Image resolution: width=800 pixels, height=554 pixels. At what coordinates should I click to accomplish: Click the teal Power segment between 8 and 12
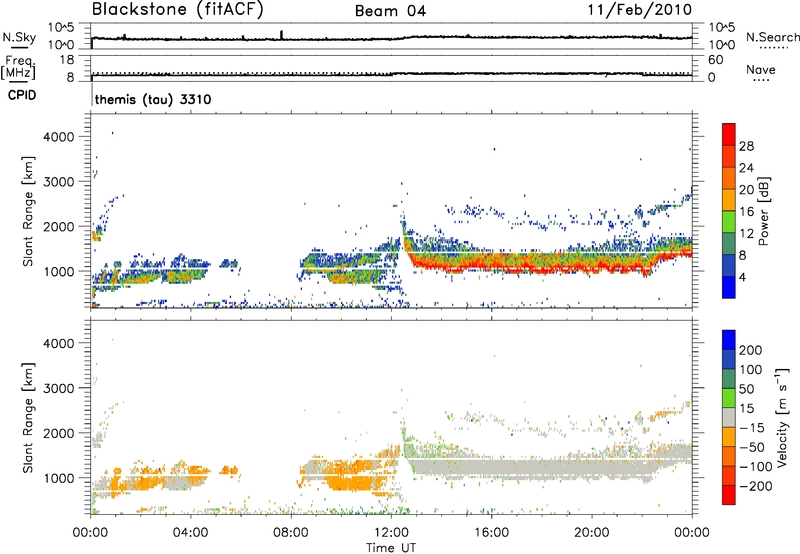(729, 244)
